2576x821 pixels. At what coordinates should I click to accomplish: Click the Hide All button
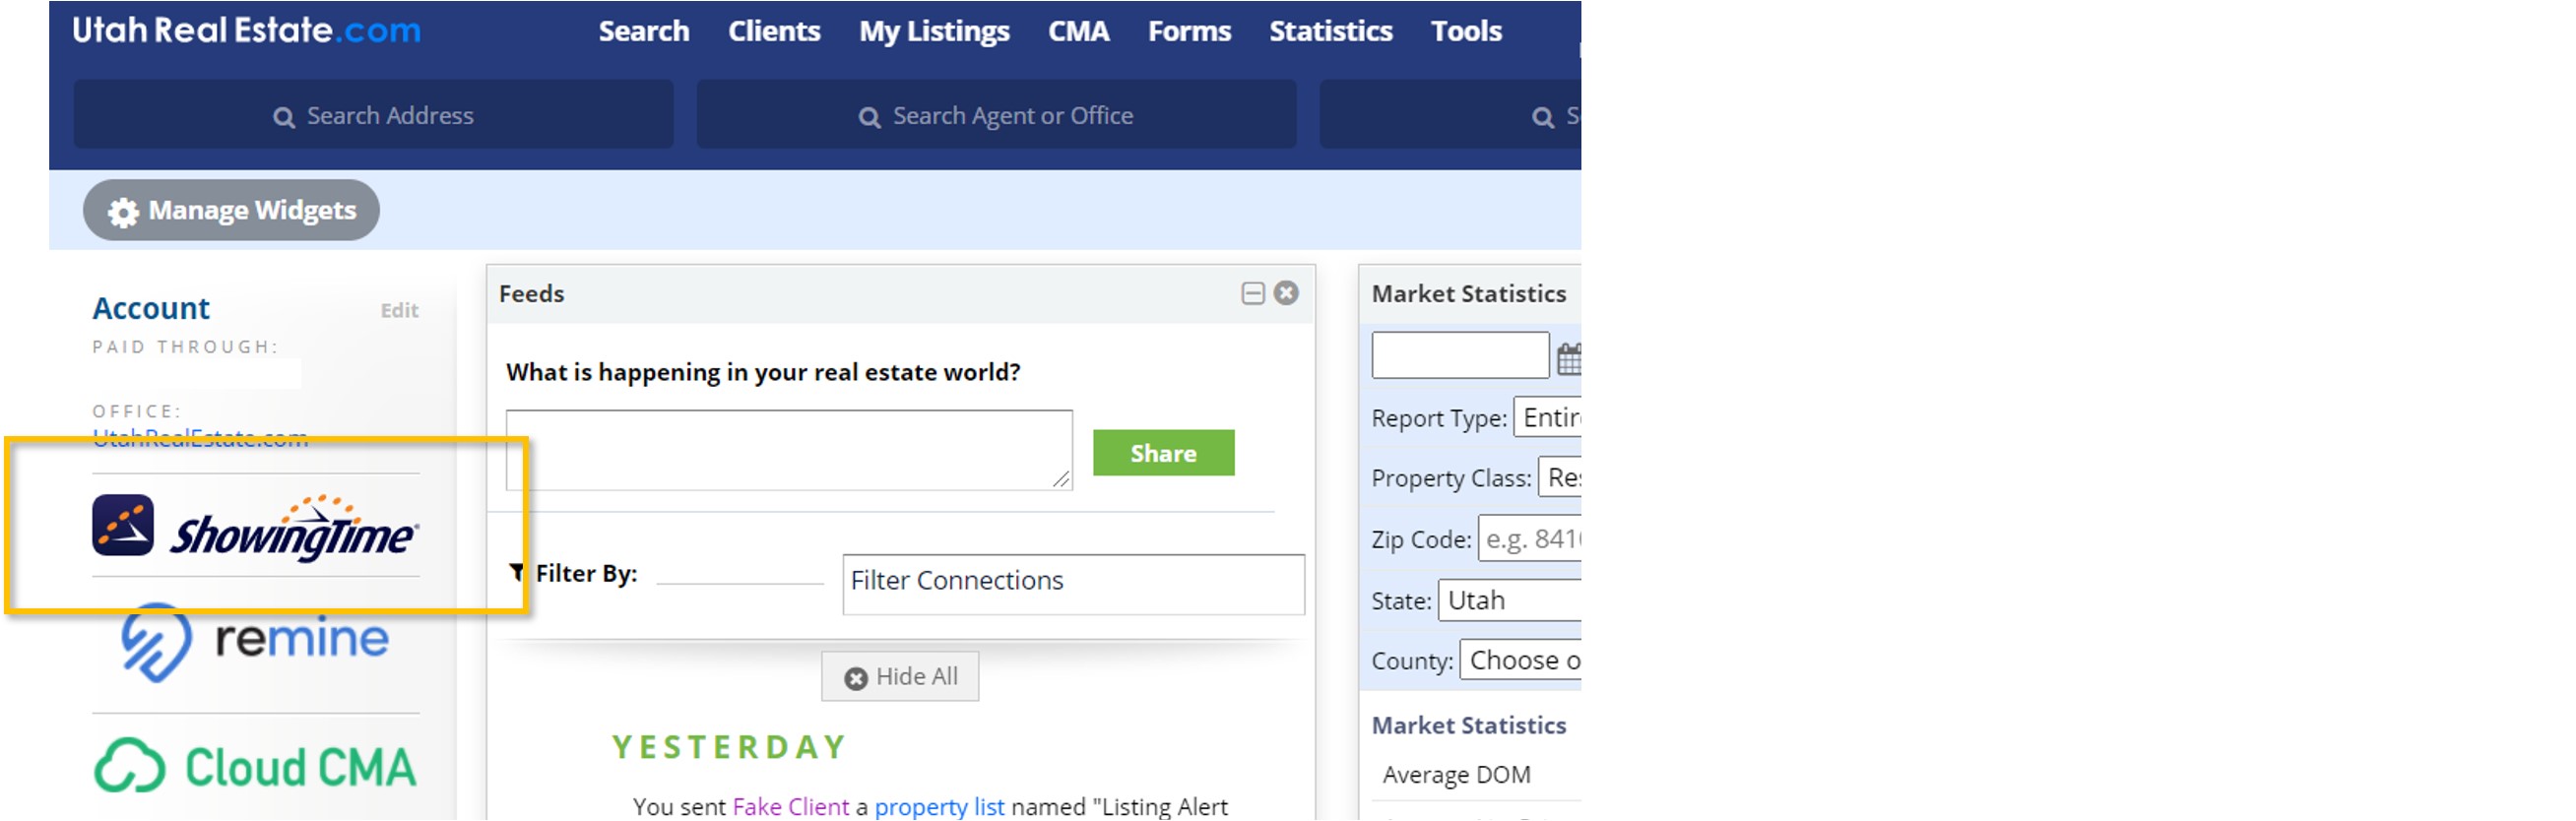[900, 677]
